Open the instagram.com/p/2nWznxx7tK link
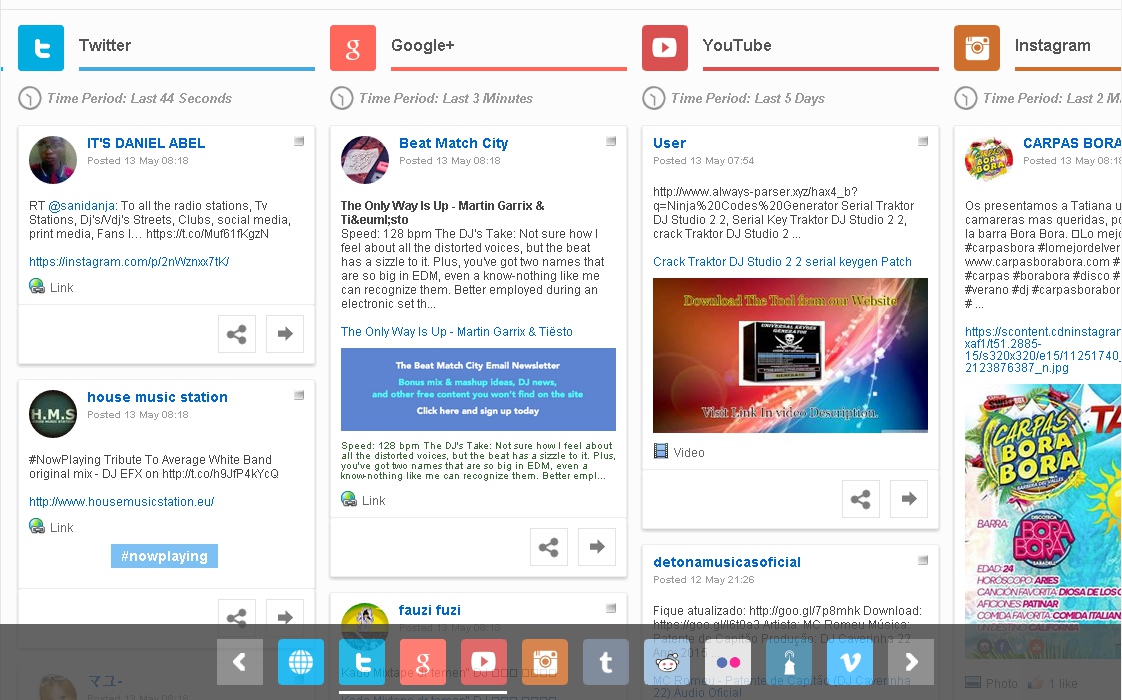Screen dimensions: 1122x700 130,262
